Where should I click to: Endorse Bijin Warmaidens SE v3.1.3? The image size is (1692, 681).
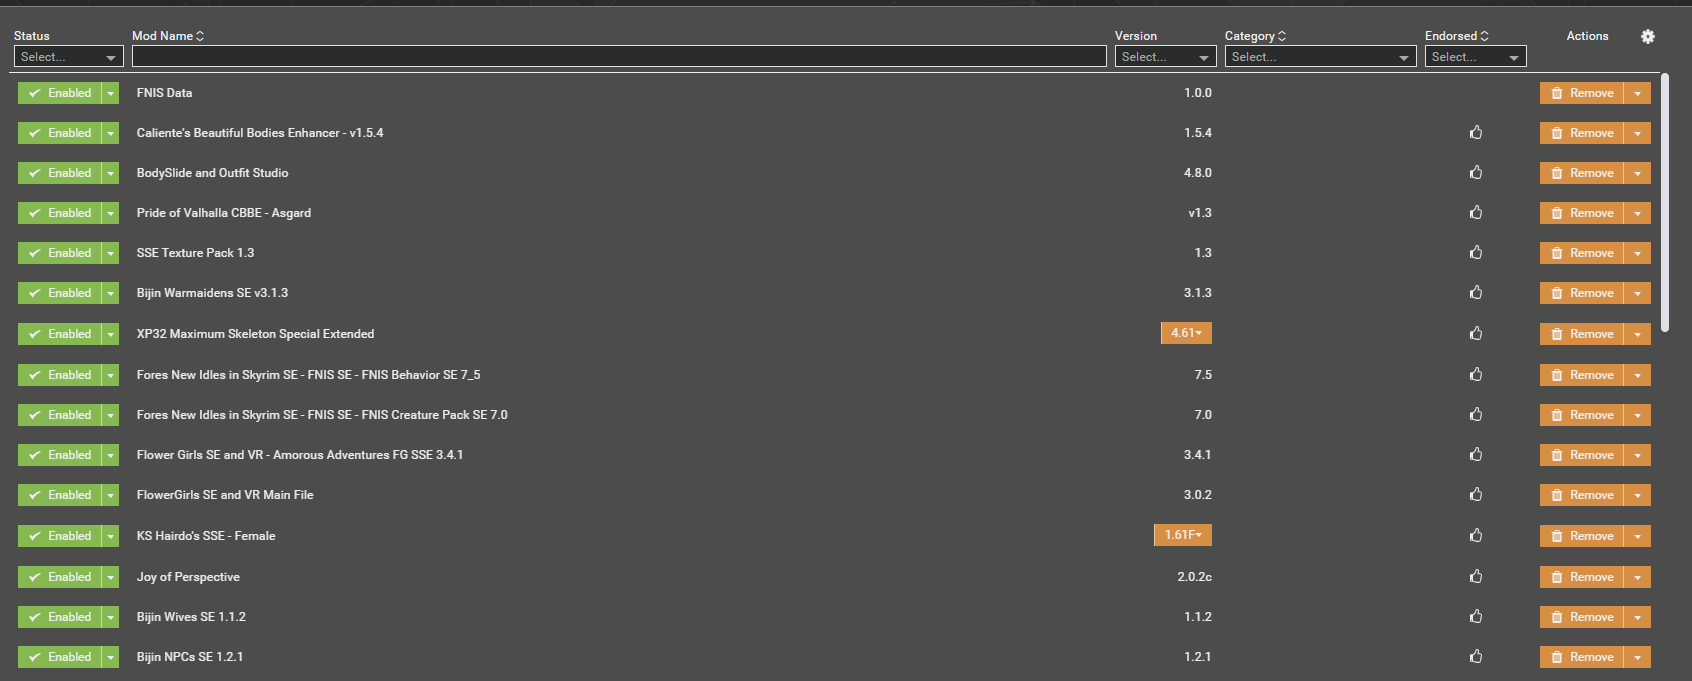click(1476, 292)
